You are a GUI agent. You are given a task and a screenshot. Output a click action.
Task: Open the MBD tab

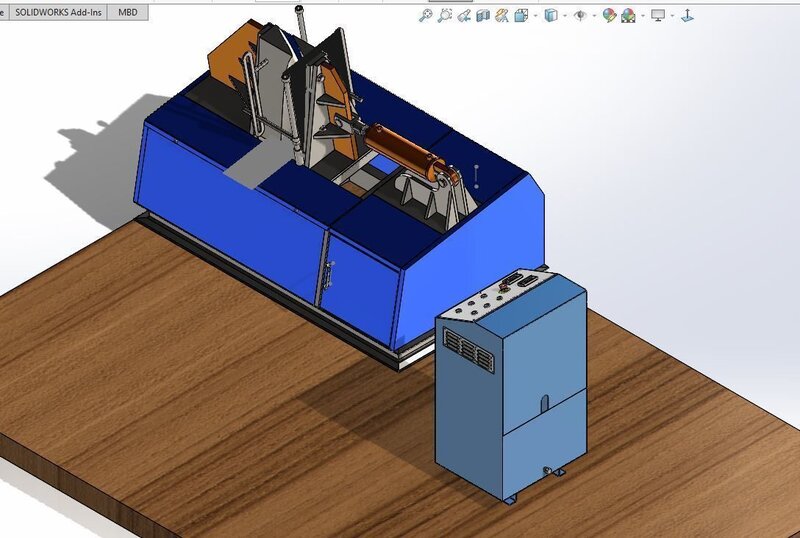(x=128, y=11)
